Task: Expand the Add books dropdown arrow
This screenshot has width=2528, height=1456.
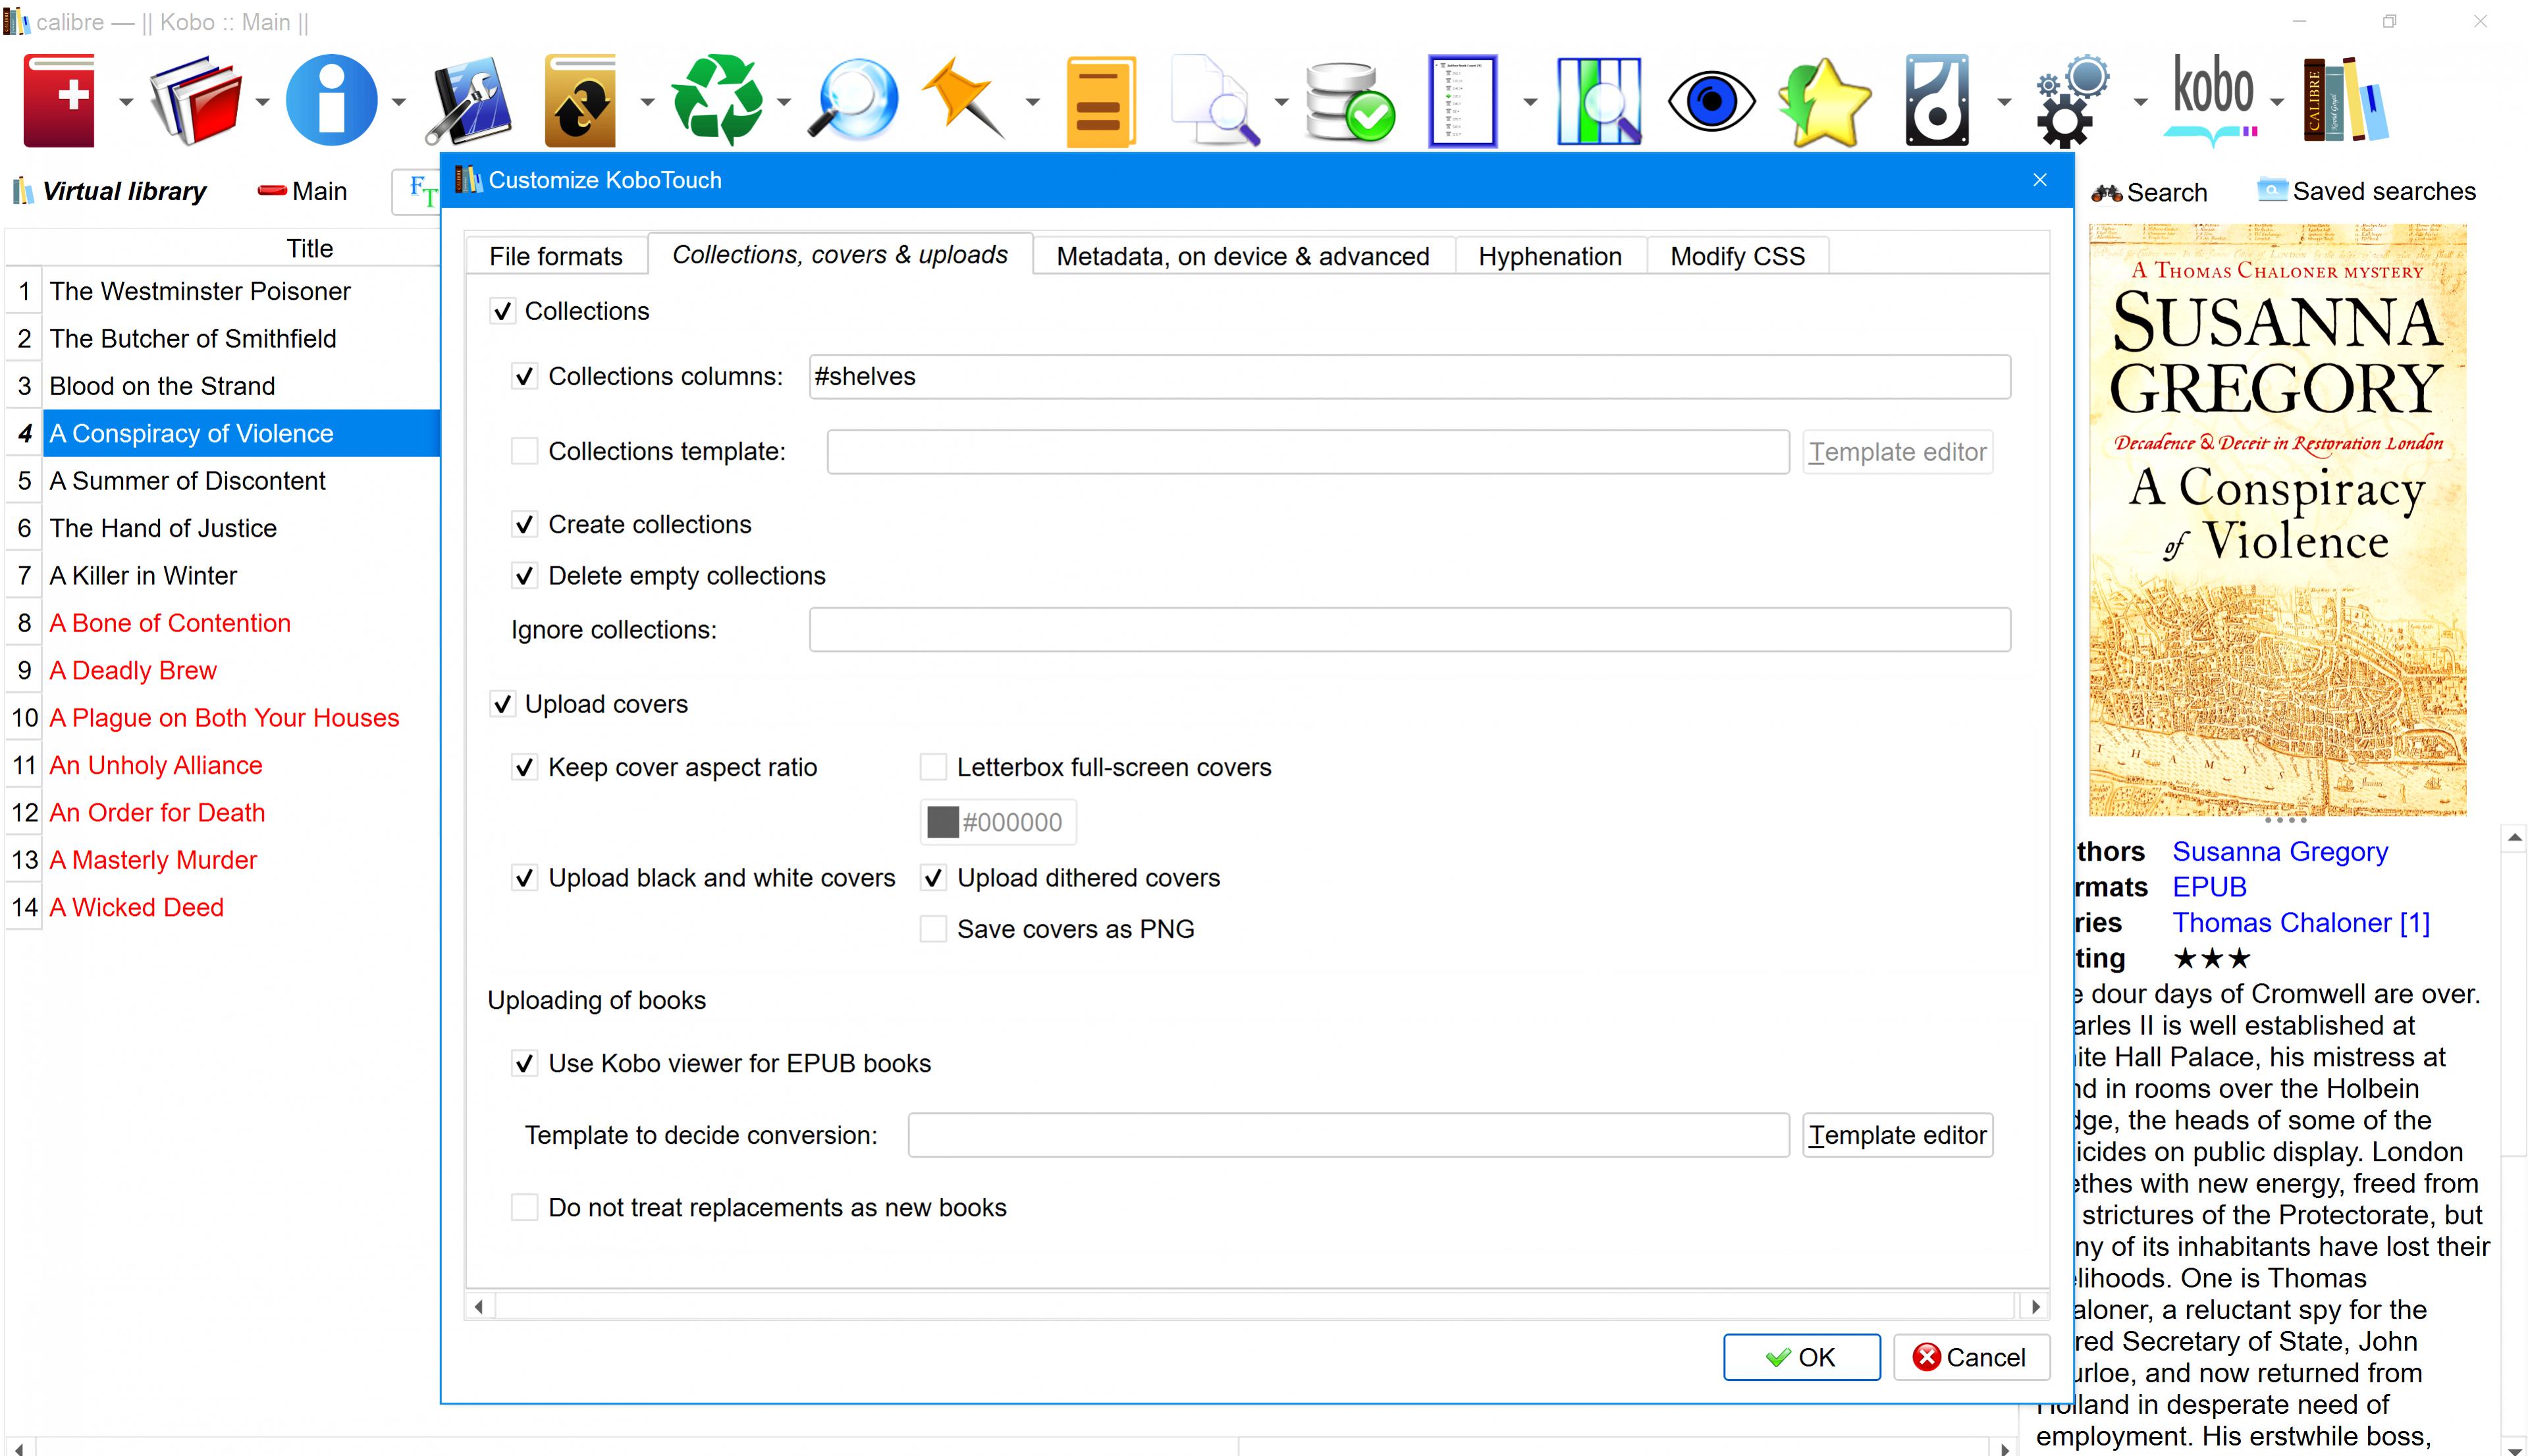Action: click(126, 102)
